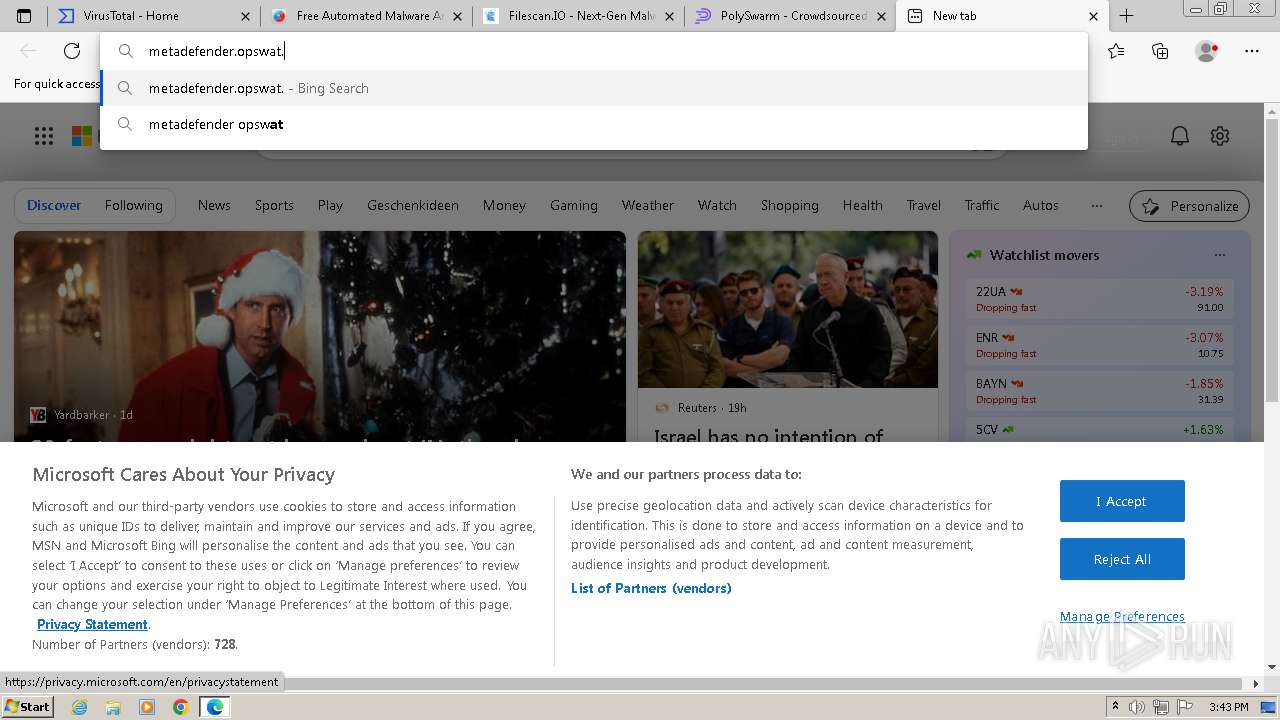This screenshot has width=1280, height=720.
Task: Open the Geschenkideen category
Action: pos(413,205)
